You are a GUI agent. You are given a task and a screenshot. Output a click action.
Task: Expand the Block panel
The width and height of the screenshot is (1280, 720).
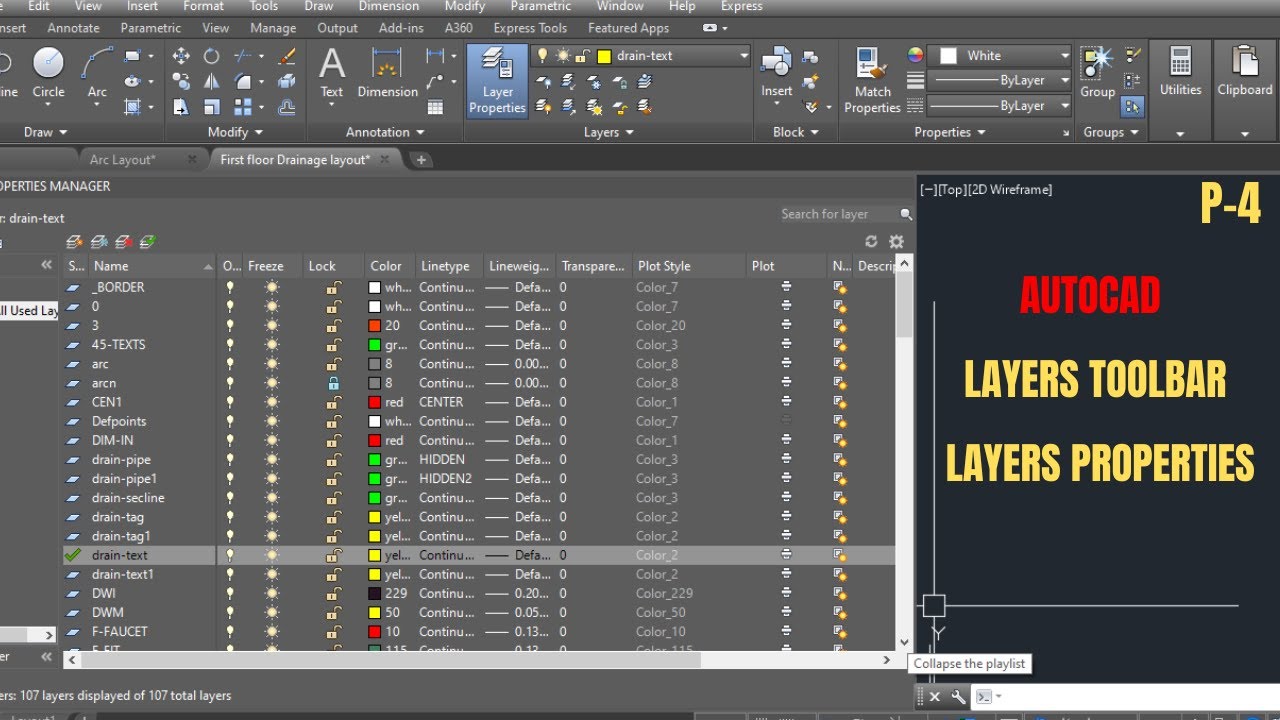pyautogui.click(x=796, y=132)
